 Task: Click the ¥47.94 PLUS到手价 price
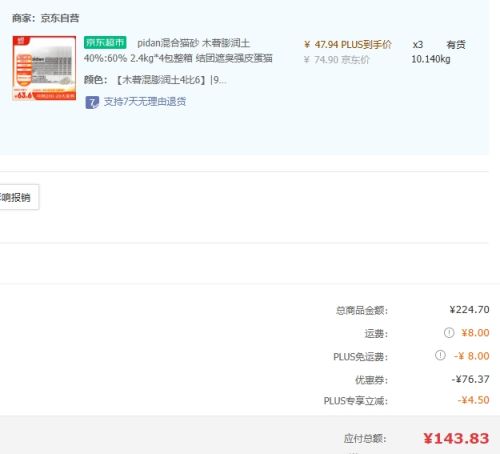[348, 44]
